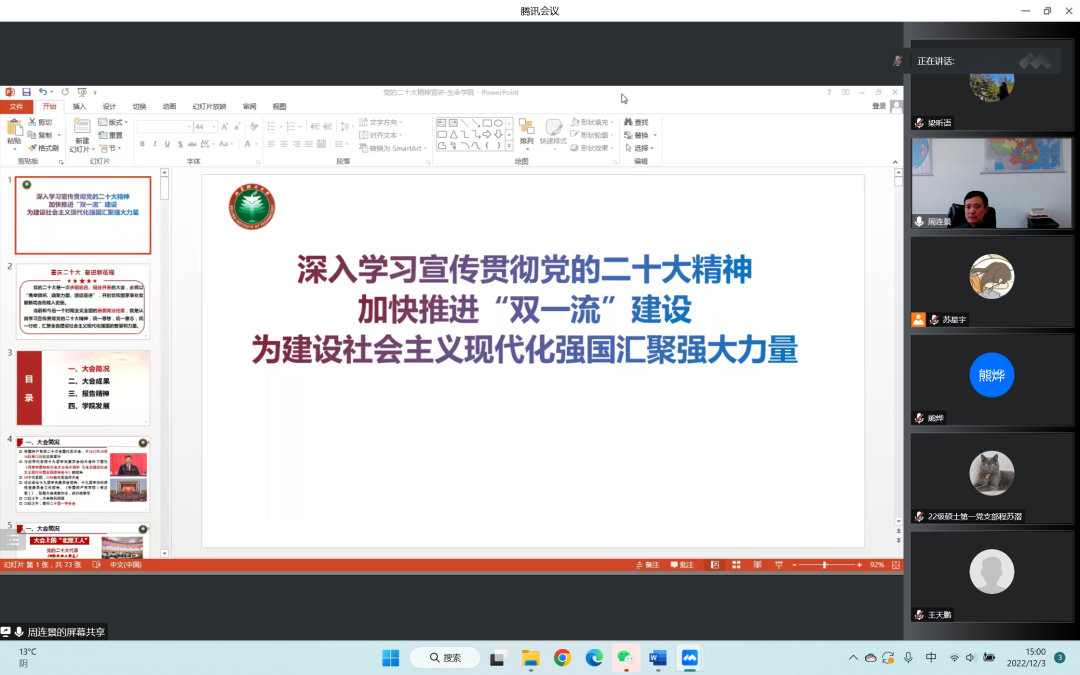Image resolution: width=1080 pixels, height=675 pixels.
Task: Switch to the 幻灯片放映 tab
Action: pyautogui.click(x=209, y=106)
